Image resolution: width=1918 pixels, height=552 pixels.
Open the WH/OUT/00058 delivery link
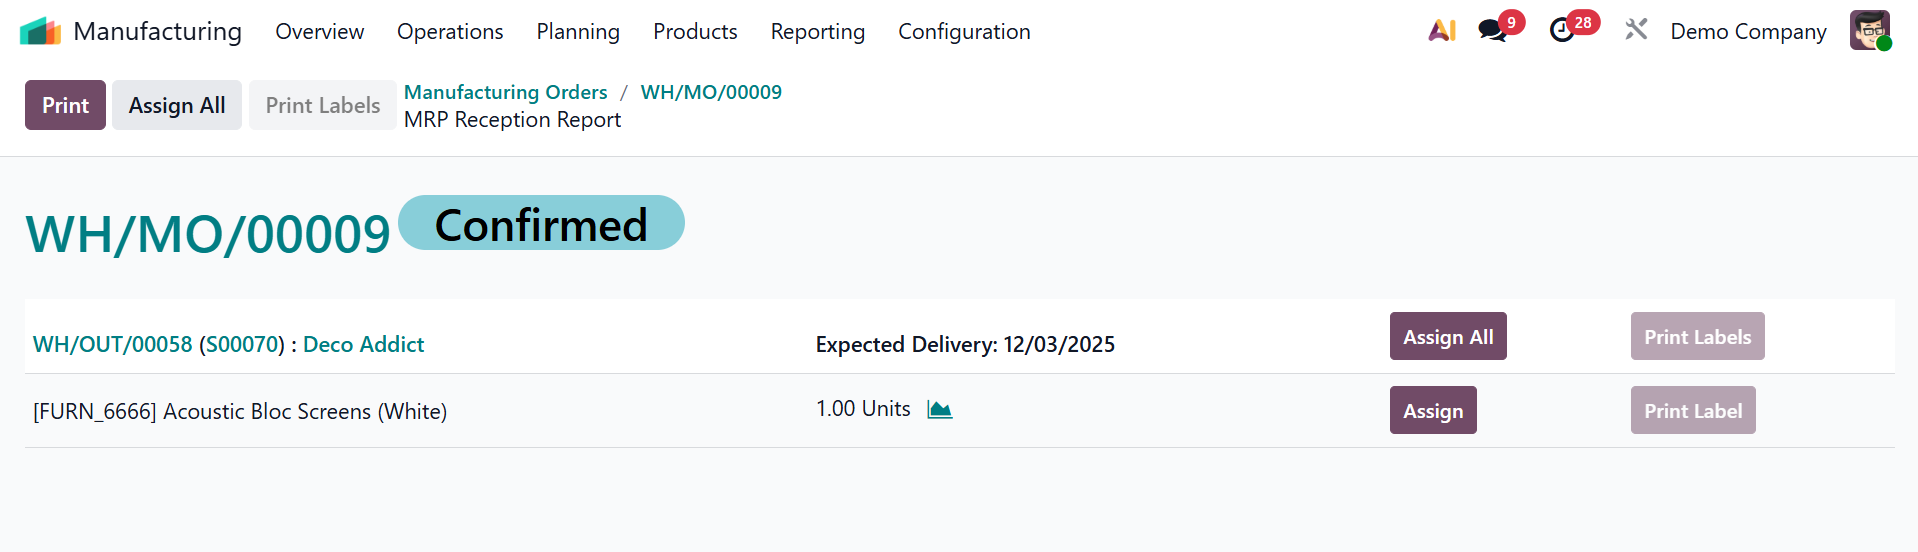pyautogui.click(x=112, y=345)
